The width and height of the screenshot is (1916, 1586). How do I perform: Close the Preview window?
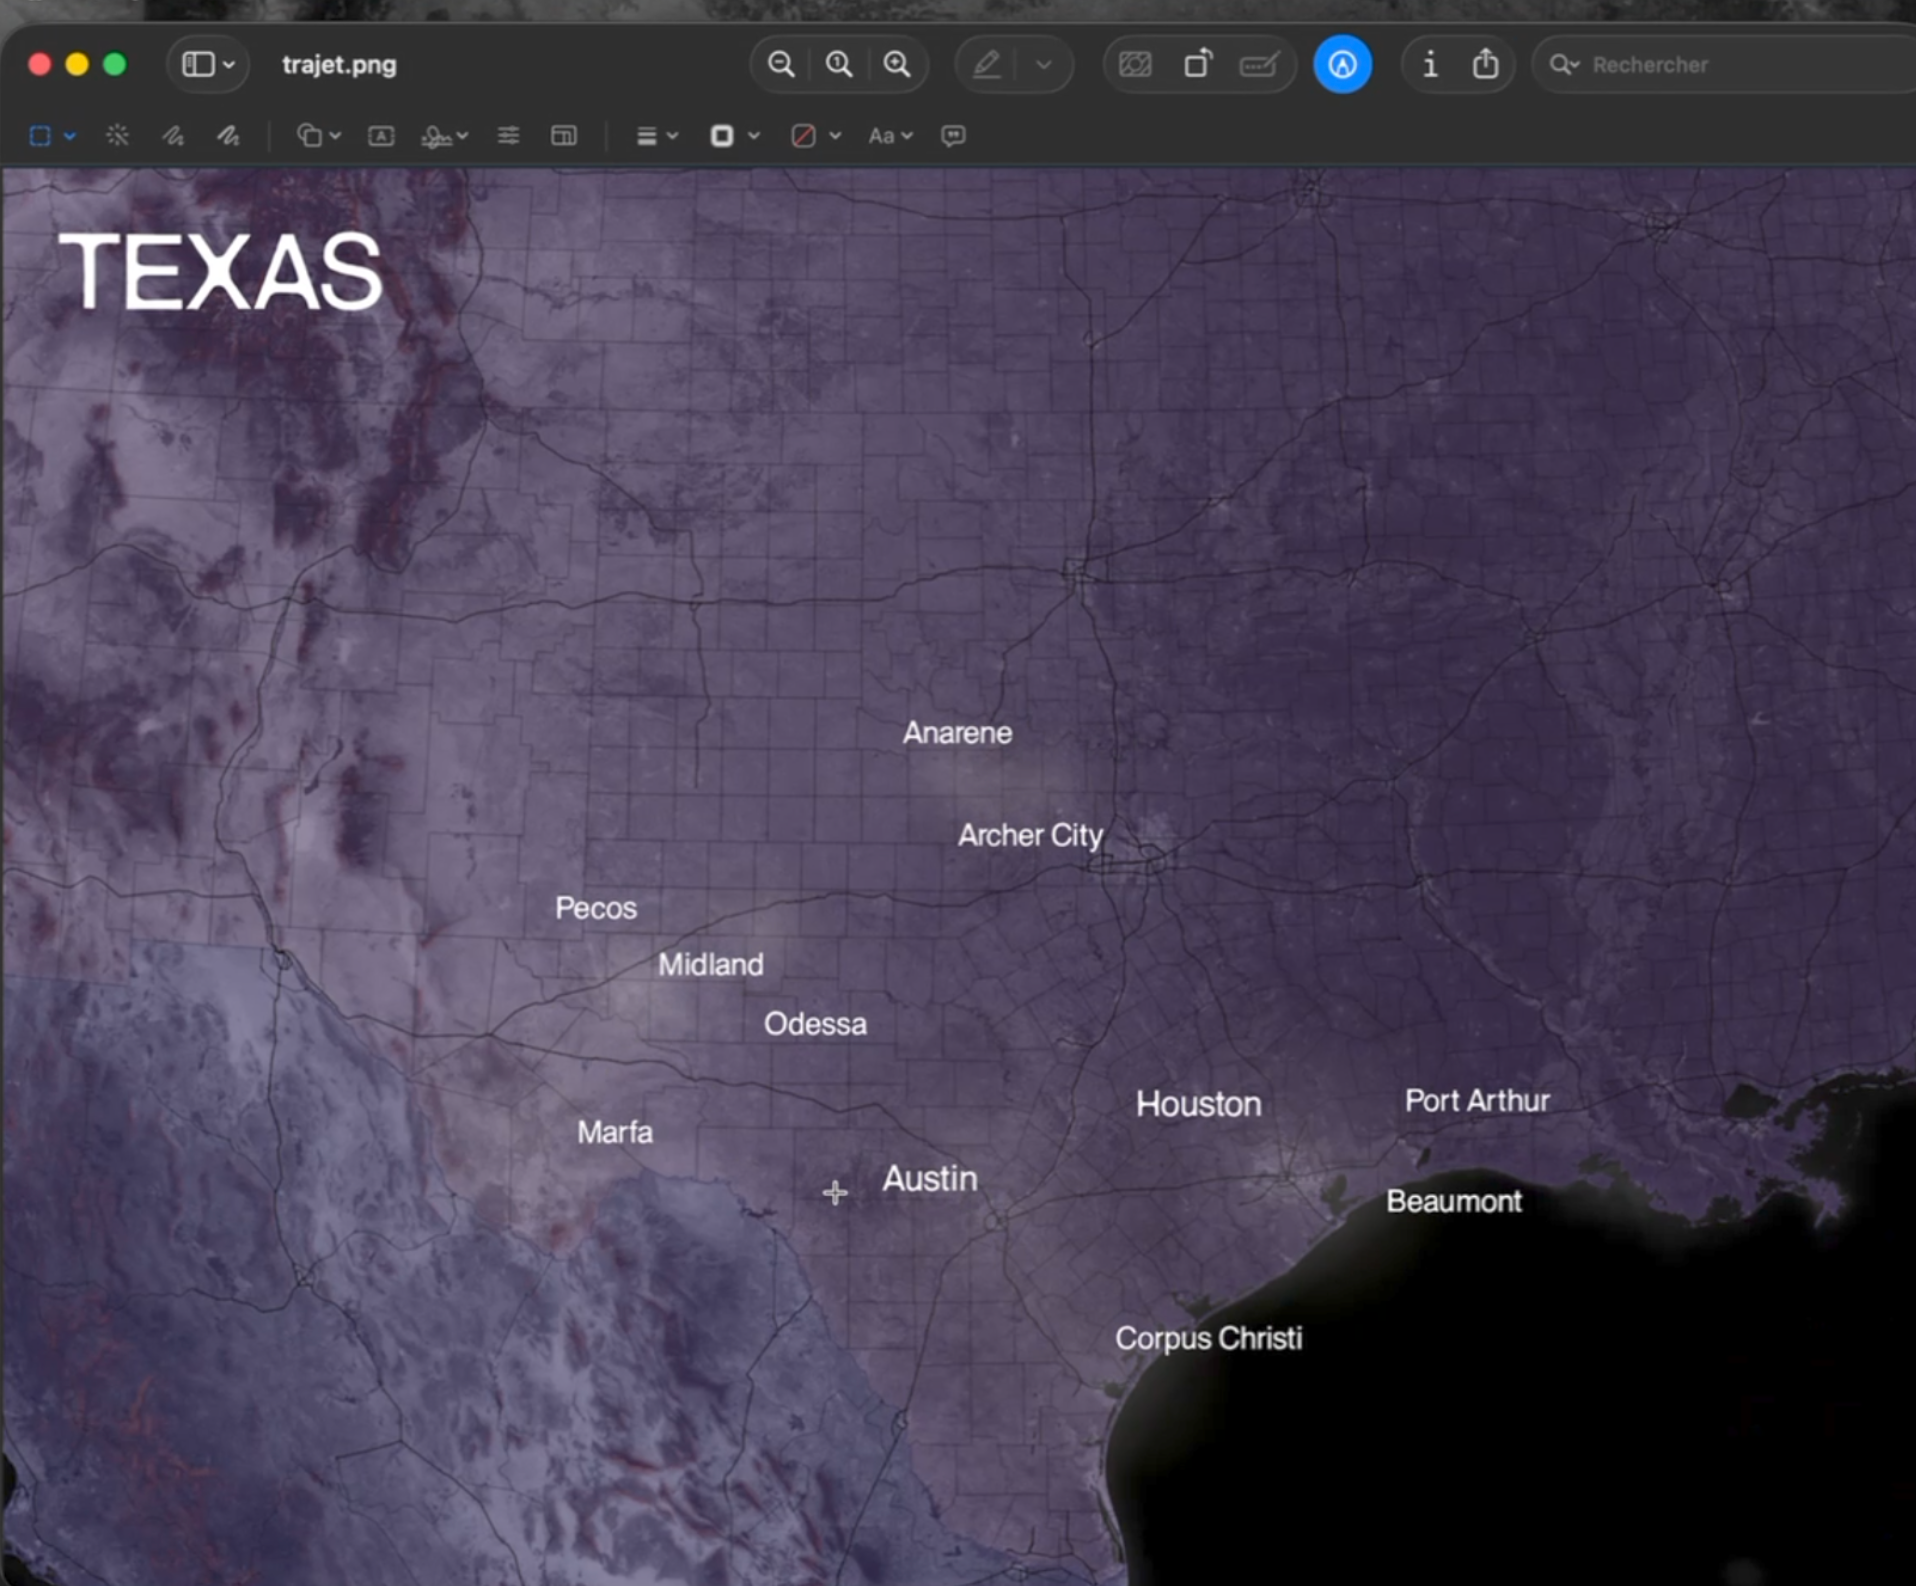click(40, 65)
